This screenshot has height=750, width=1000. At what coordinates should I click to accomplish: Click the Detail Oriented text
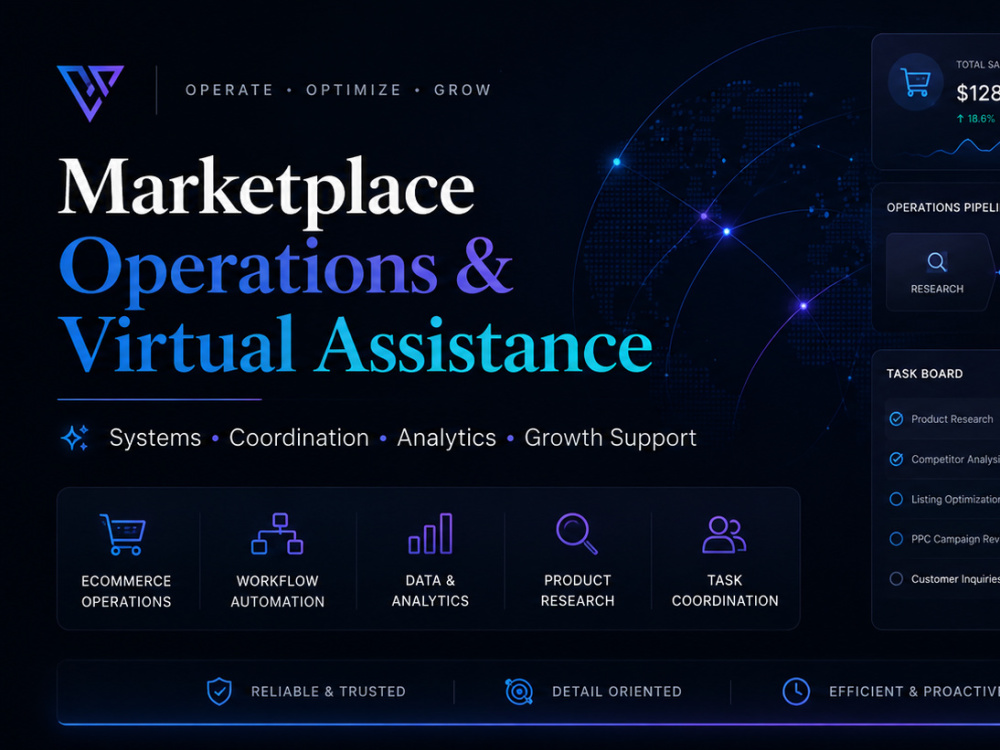[x=617, y=691]
